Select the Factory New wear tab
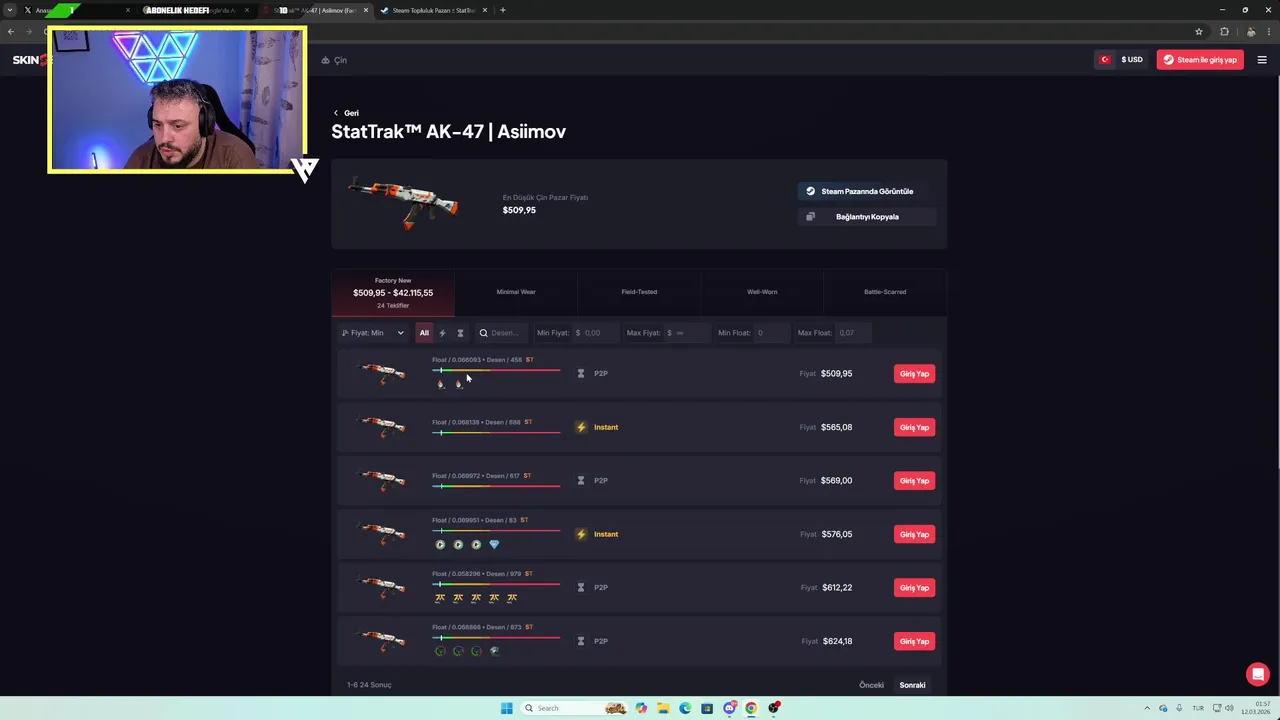The image size is (1280, 720). pyautogui.click(x=393, y=293)
